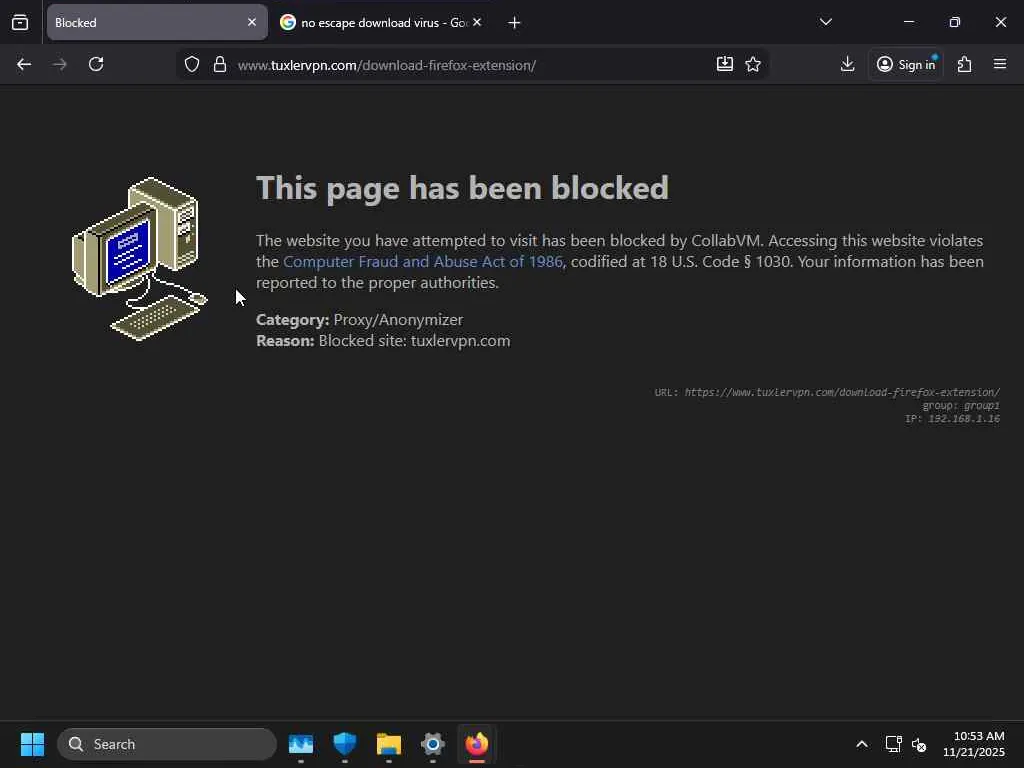The width and height of the screenshot is (1024, 768).
Task: Open the Windows Start menu
Action: [32, 744]
